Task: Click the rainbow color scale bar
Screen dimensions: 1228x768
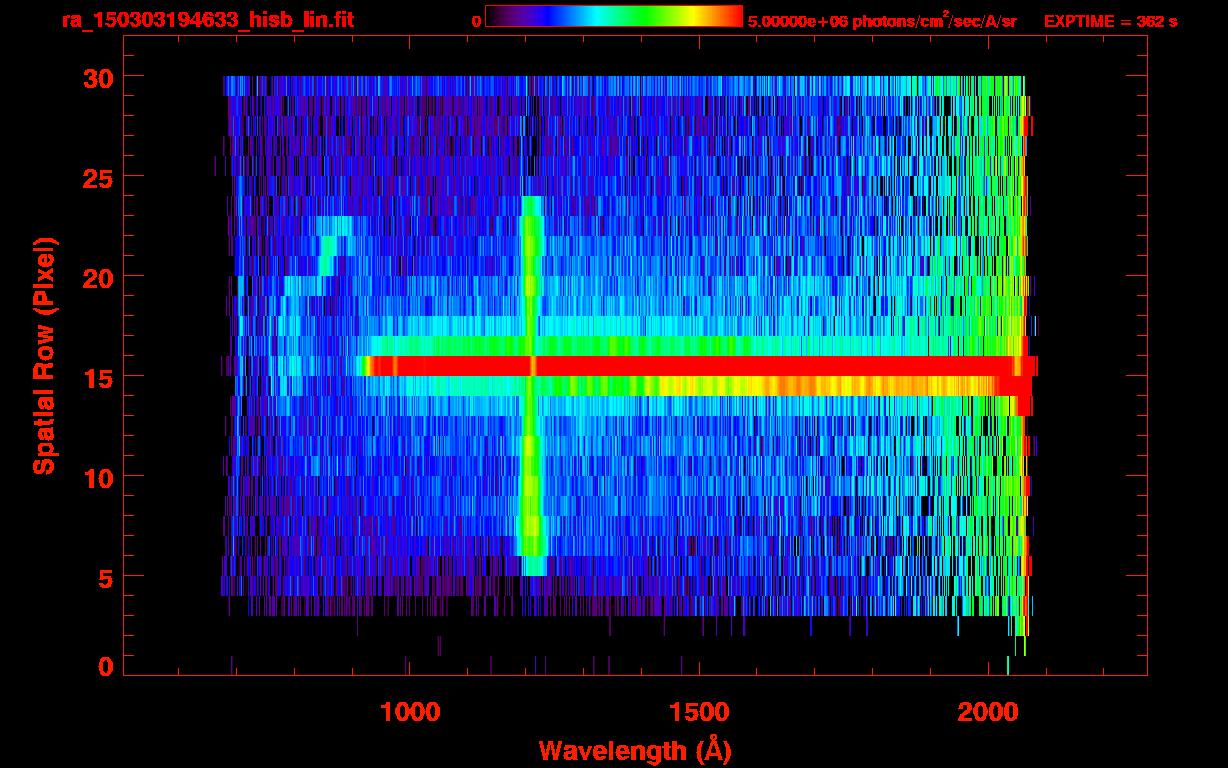Action: 613,16
